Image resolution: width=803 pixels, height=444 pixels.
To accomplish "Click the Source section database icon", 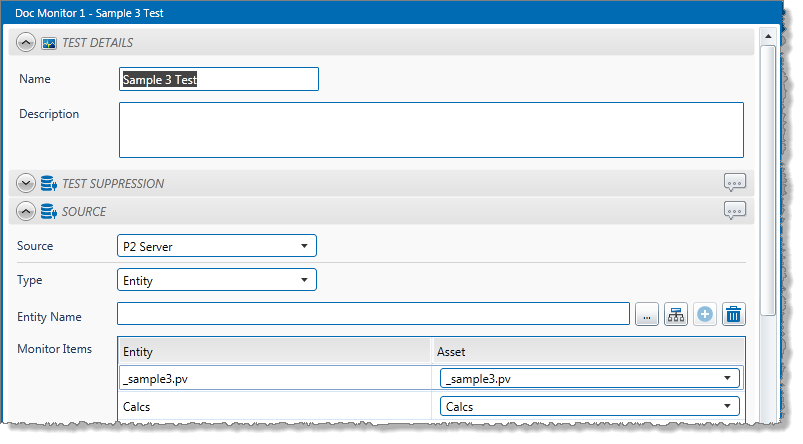I will point(49,211).
